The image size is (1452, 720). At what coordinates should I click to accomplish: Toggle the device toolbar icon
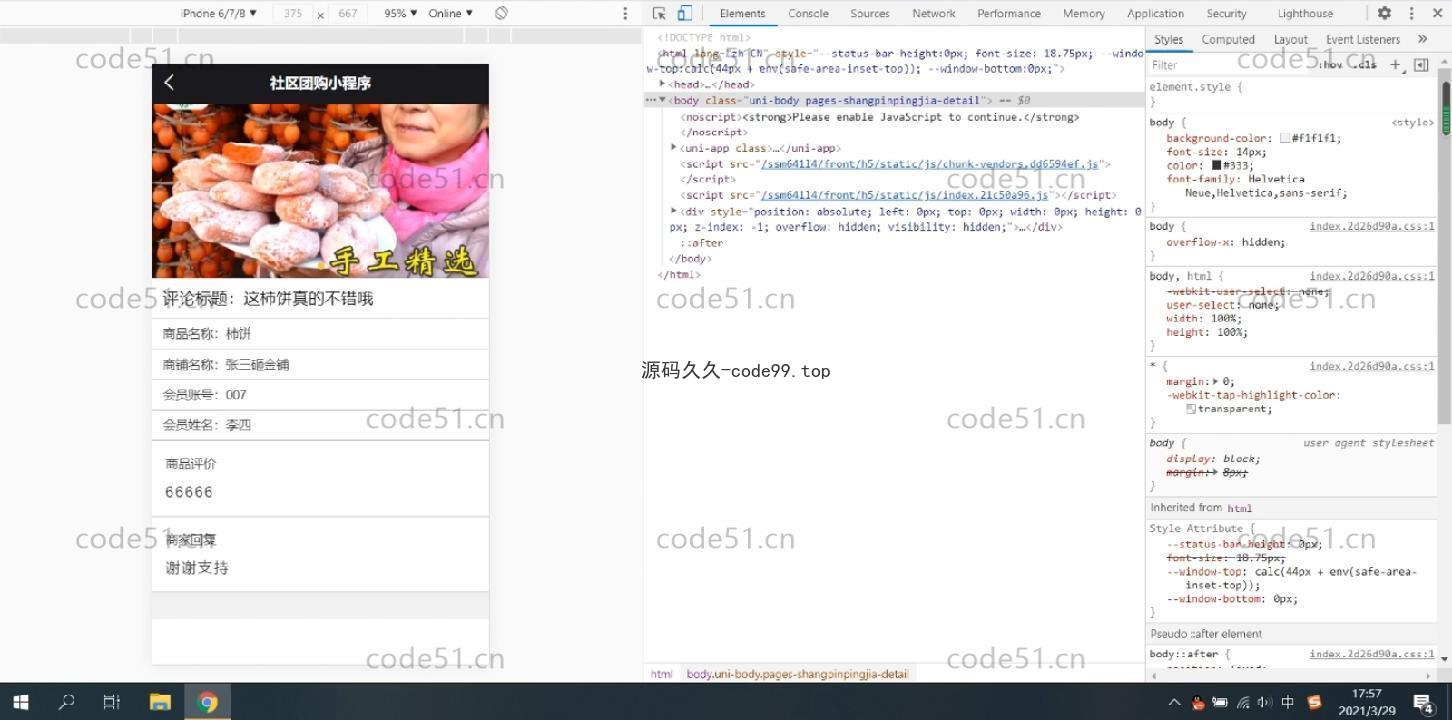click(x=685, y=13)
